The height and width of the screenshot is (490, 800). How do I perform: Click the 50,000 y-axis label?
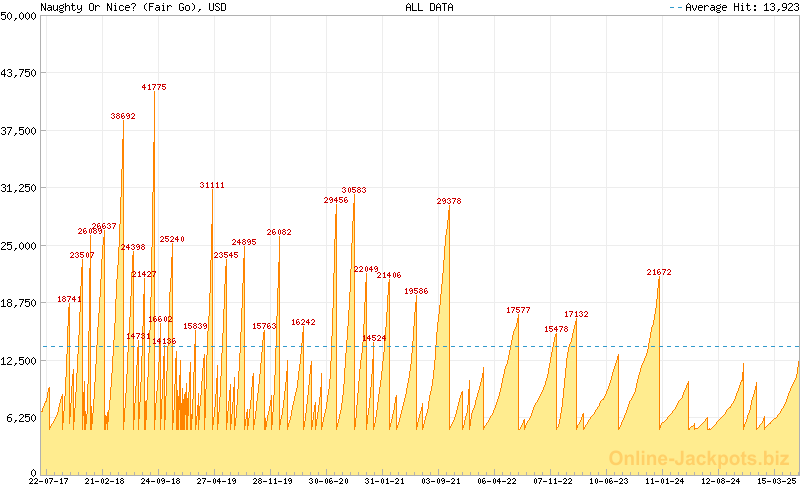tap(19, 16)
